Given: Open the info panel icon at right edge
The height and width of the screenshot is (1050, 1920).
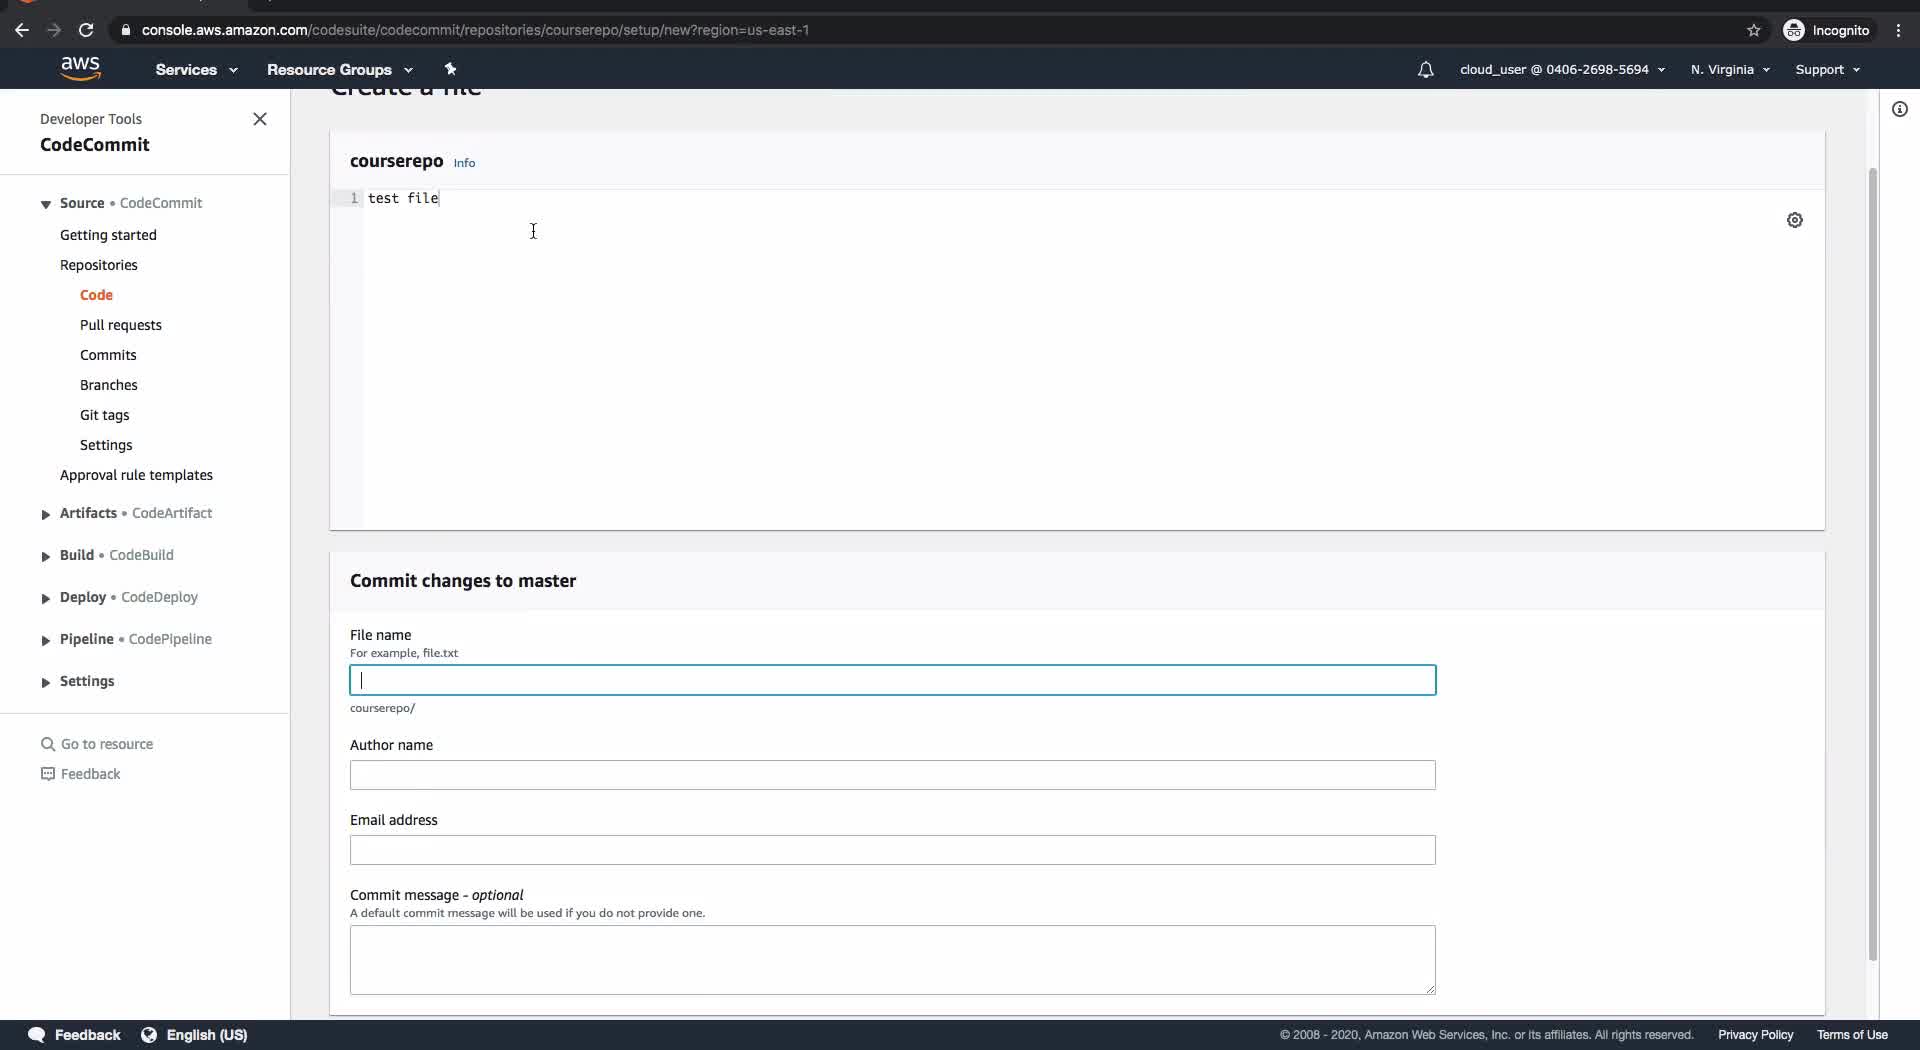Looking at the screenshot, I should (x=1900, y=109).
